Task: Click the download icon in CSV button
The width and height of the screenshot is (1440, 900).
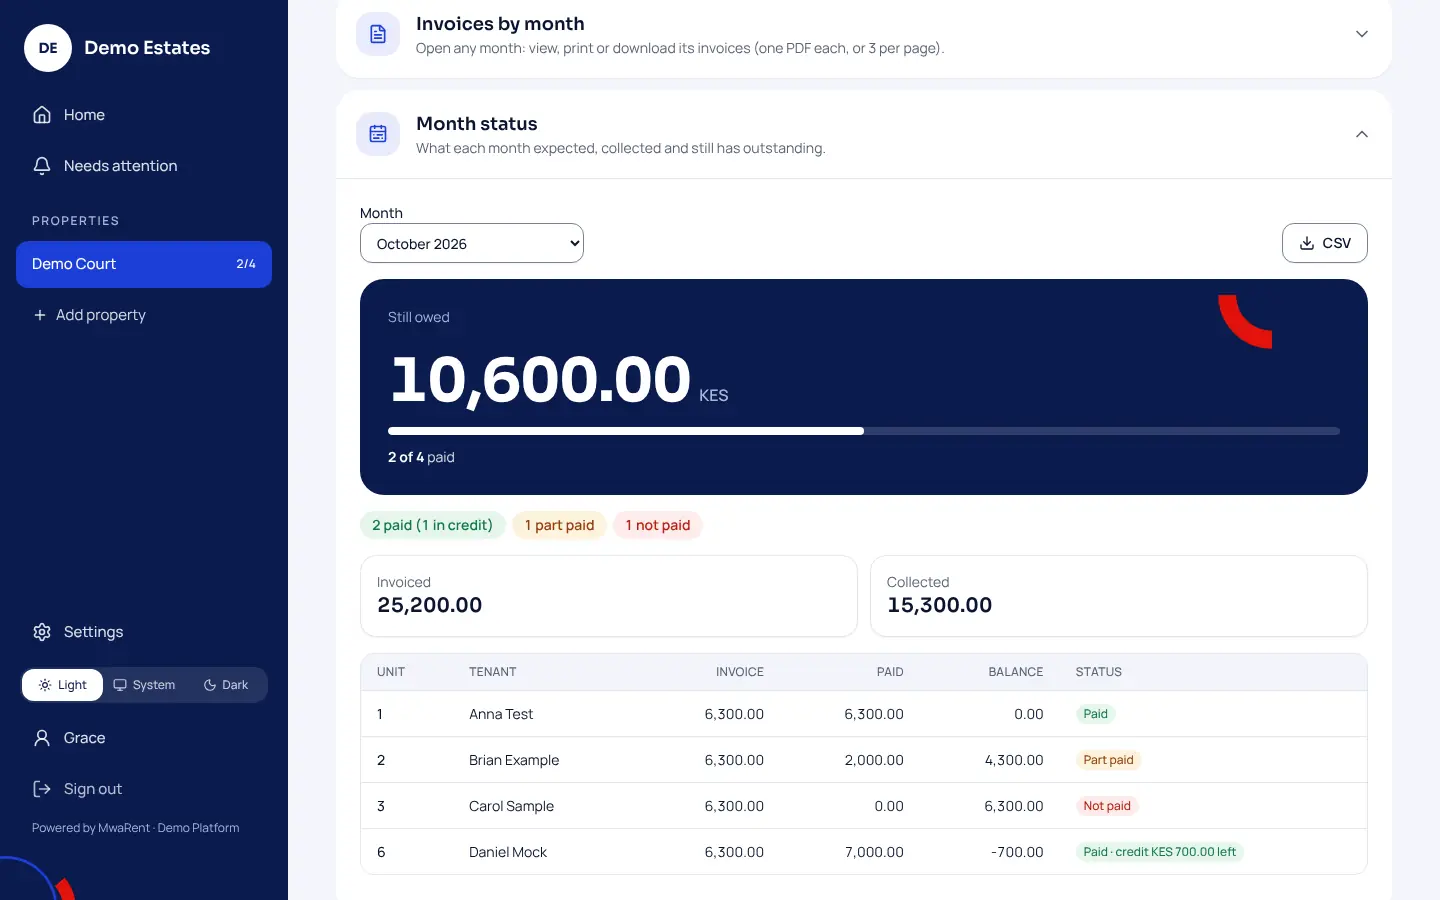Action: [1307, 243]
